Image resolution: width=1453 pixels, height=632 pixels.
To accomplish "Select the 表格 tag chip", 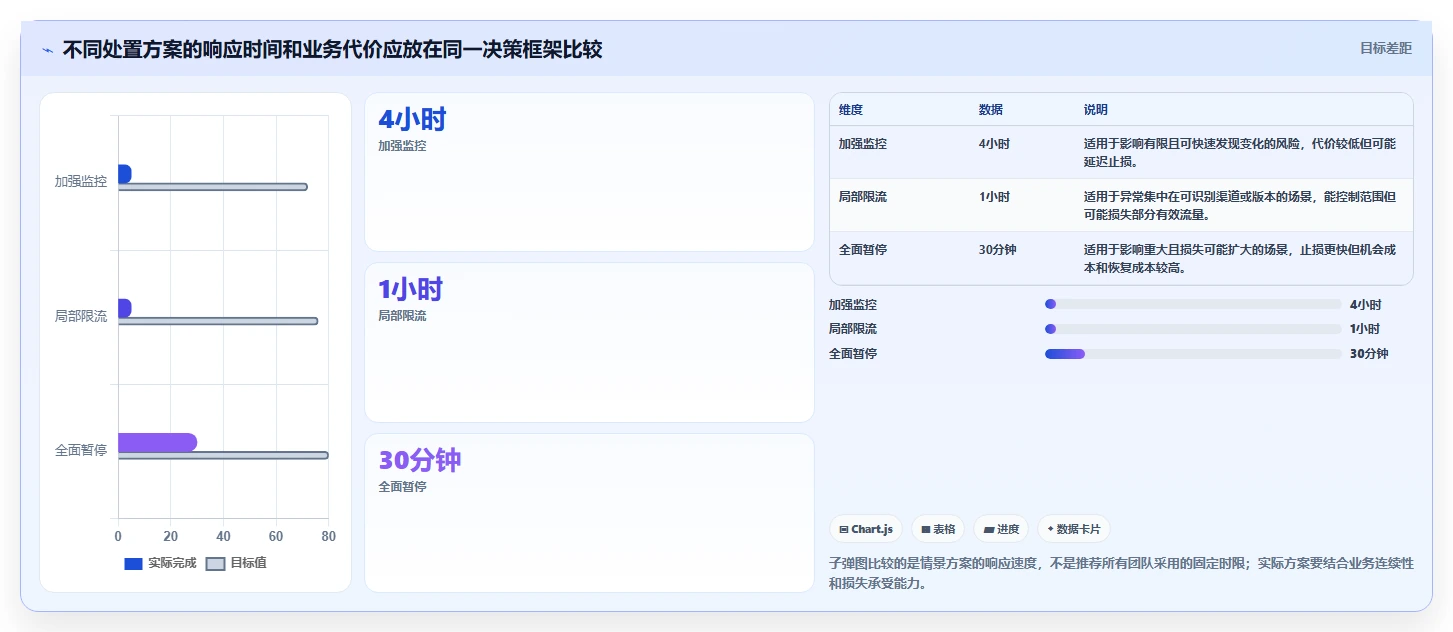I will pyautogui.click(x=938, y=529).
